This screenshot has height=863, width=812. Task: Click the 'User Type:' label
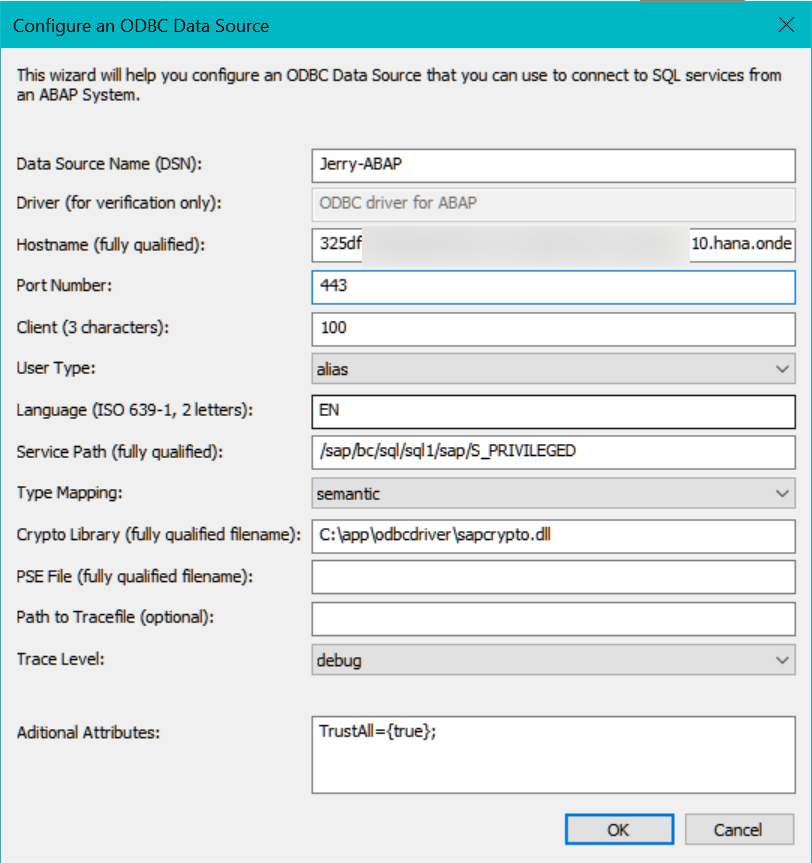click(56, 368)
